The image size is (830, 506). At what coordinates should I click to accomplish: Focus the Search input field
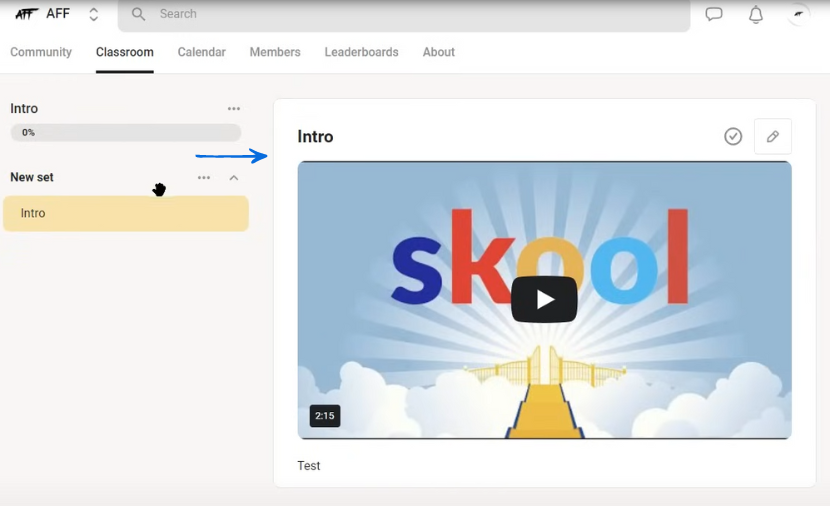(x=404, y=14)
